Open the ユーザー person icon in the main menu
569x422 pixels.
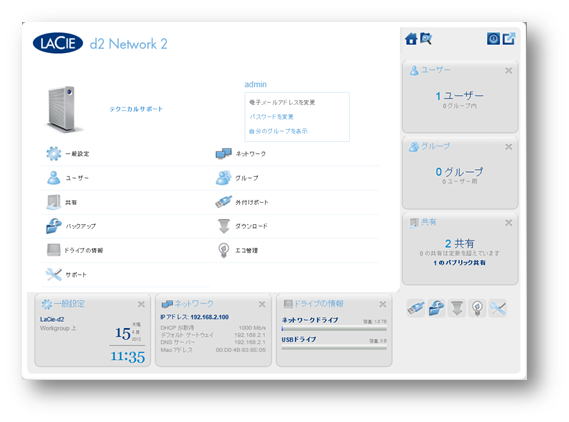54,178
